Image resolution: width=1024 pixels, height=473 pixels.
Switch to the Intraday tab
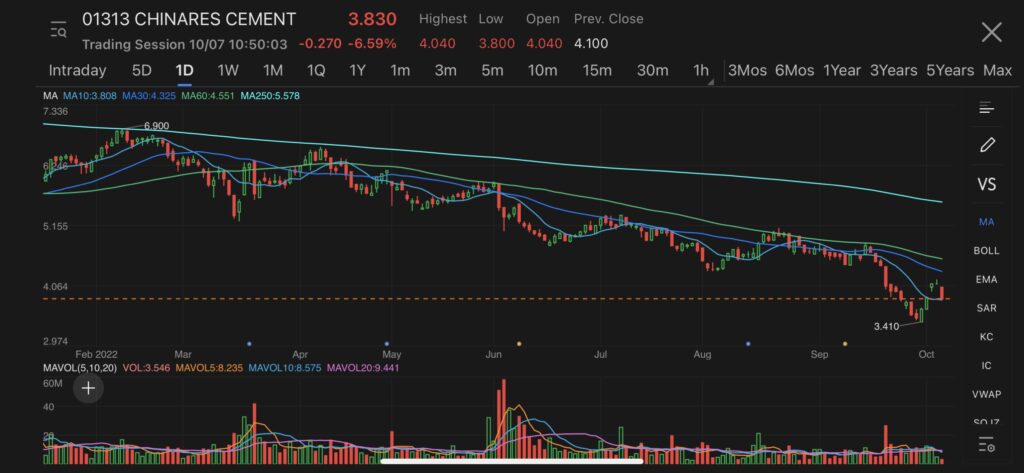coord(77,71)
